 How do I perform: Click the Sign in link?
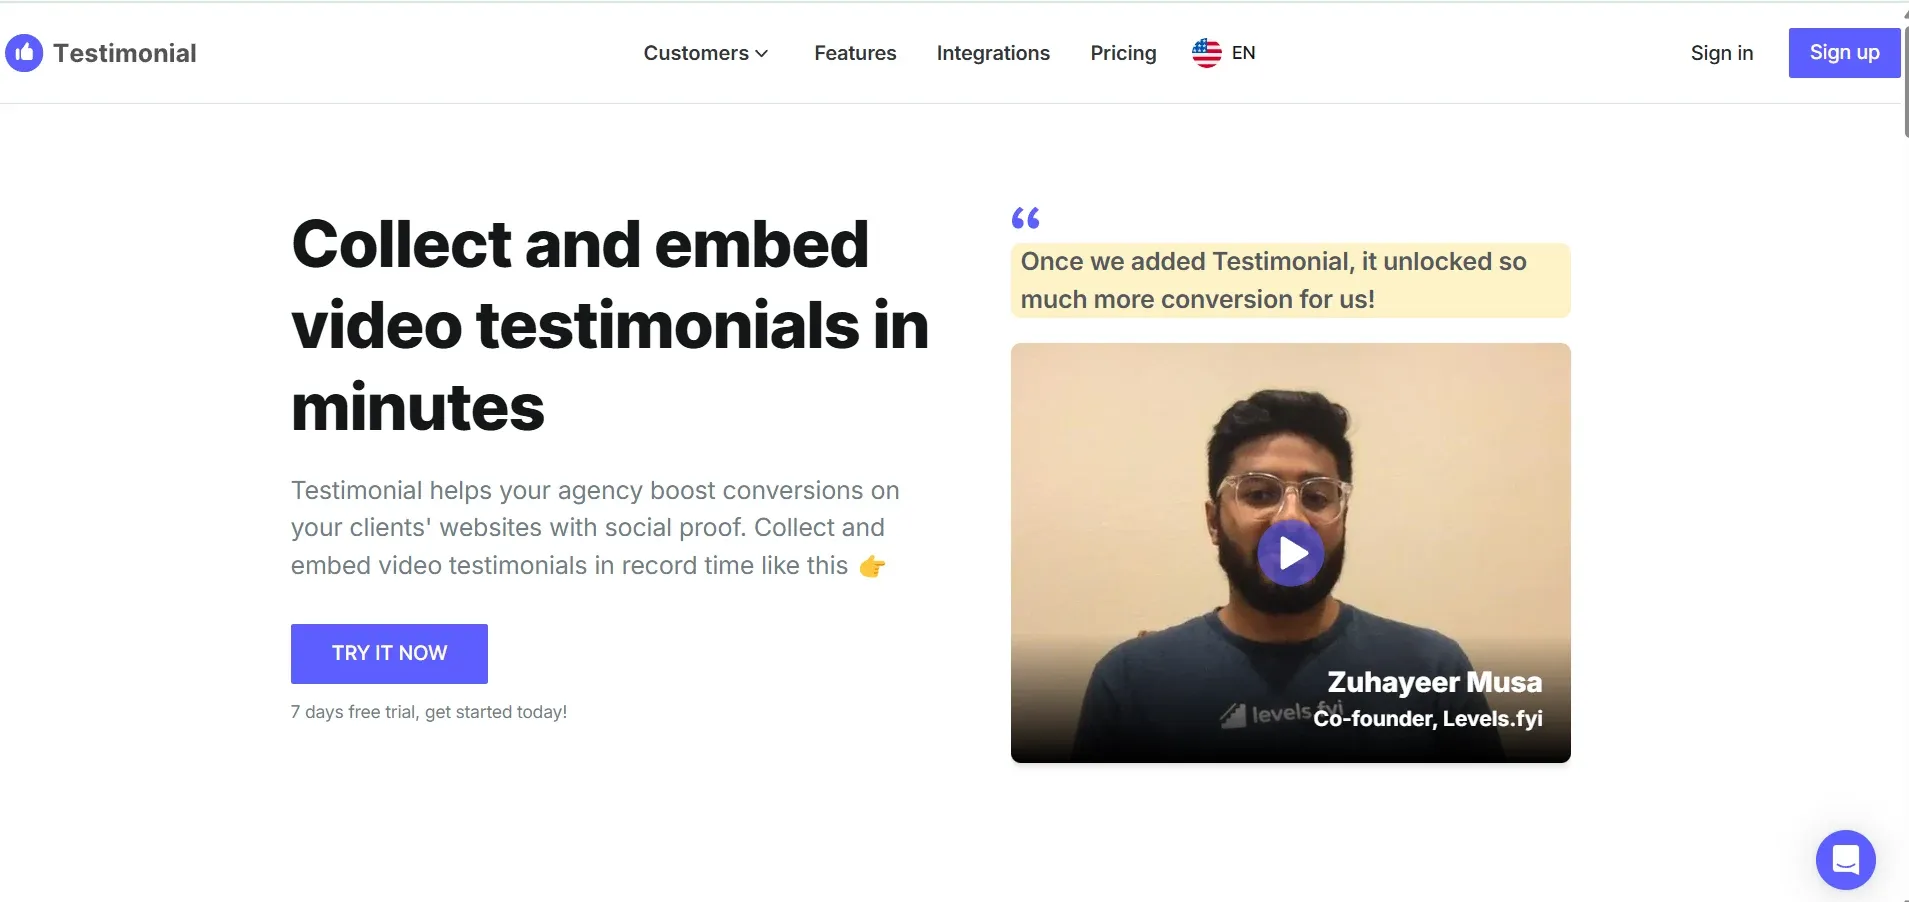point(1721,53)
